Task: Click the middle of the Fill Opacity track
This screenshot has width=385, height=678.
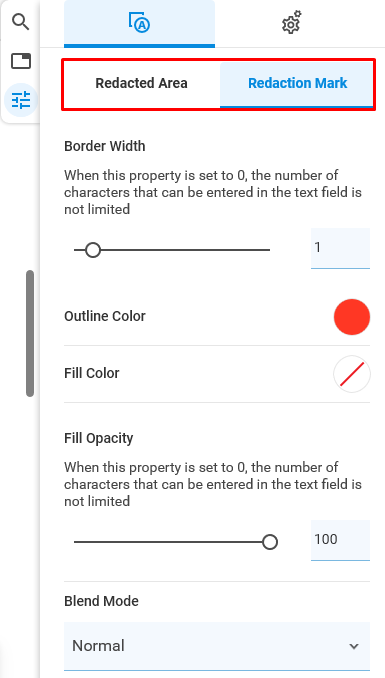Action: coord(172,542)
